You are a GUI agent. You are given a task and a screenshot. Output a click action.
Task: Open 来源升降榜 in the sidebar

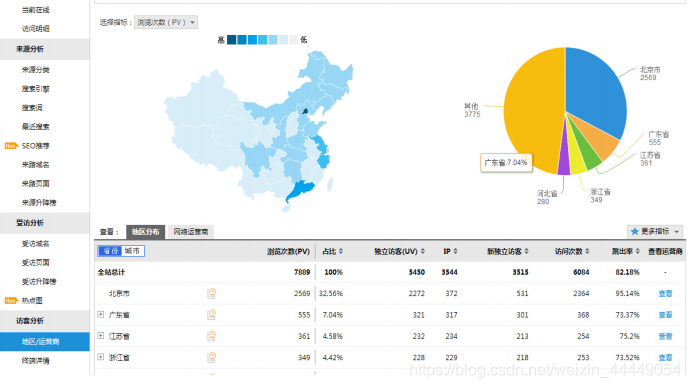coord(39,203)
